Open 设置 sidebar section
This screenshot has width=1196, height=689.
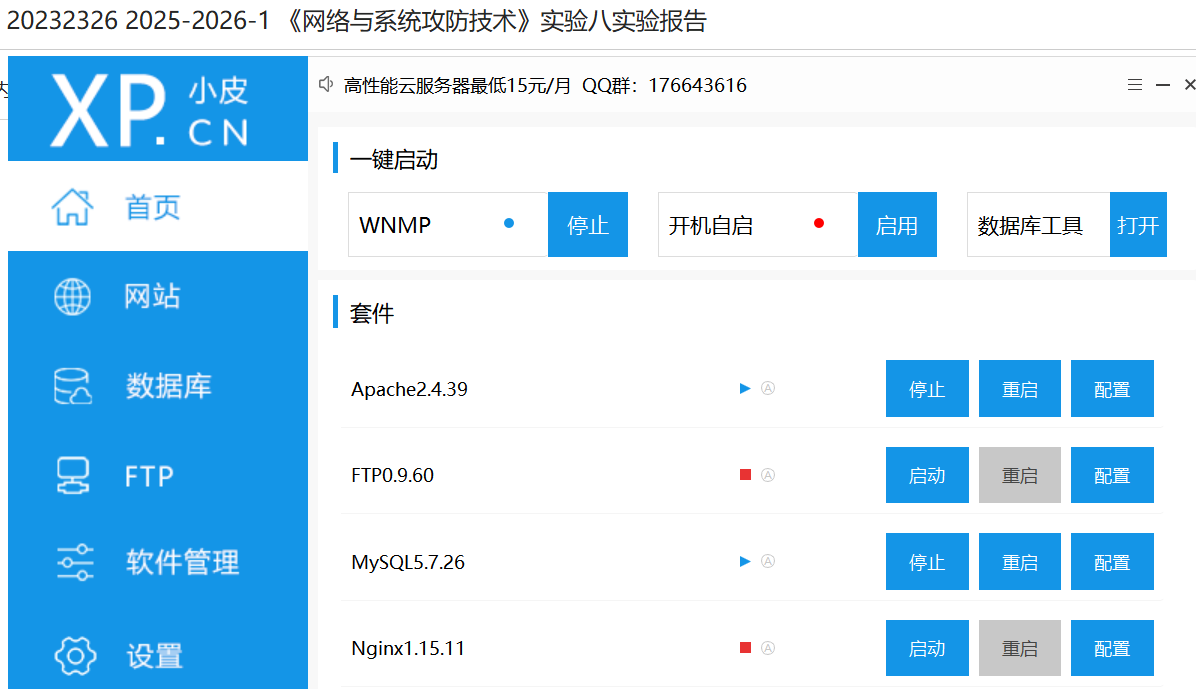click(158, 655)
